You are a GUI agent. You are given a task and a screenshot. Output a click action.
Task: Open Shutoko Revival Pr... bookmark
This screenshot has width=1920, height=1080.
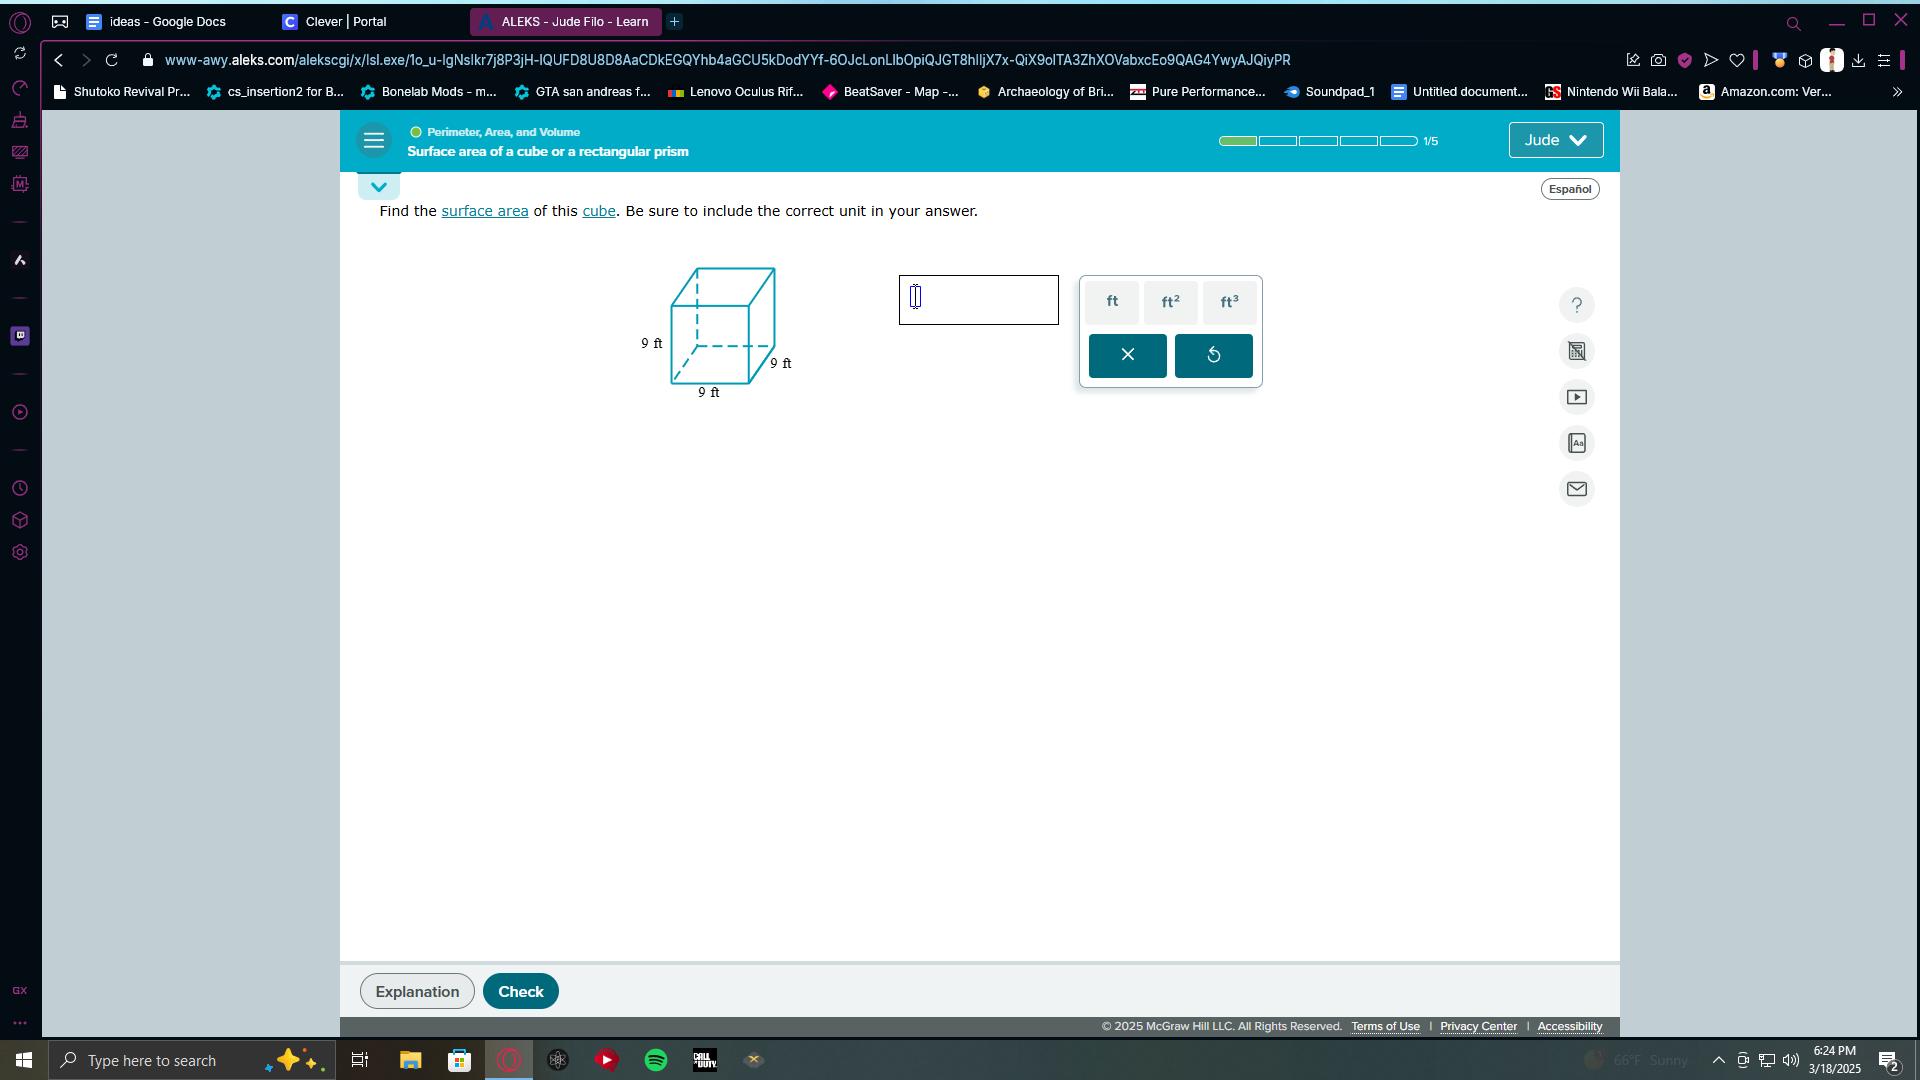click(121, 92)
